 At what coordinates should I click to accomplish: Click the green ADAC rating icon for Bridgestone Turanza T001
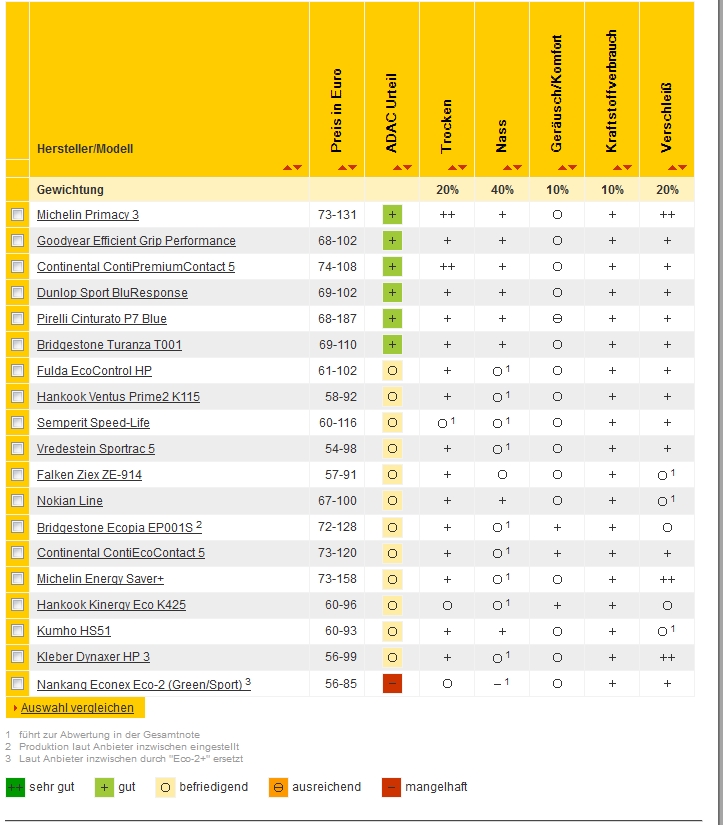pos(392,345)
